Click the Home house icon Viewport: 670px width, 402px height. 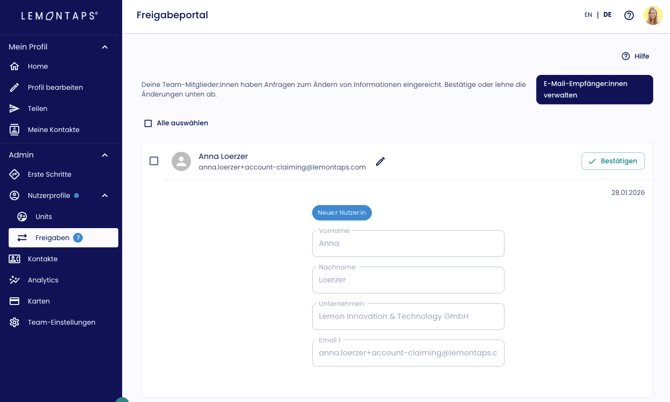pos(14,66)
